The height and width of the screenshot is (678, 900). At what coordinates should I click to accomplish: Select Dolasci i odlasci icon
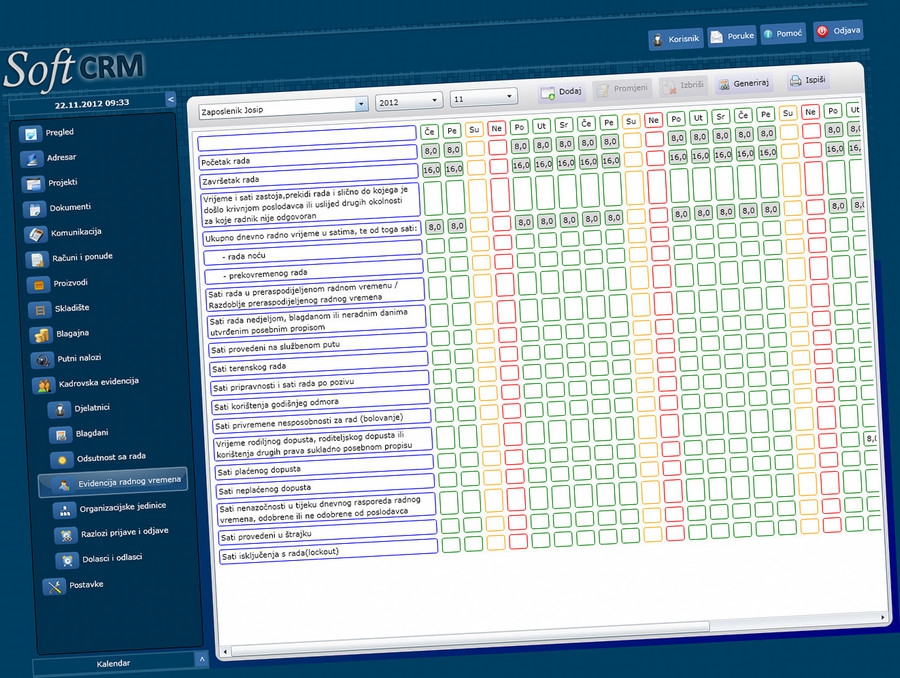68,560
